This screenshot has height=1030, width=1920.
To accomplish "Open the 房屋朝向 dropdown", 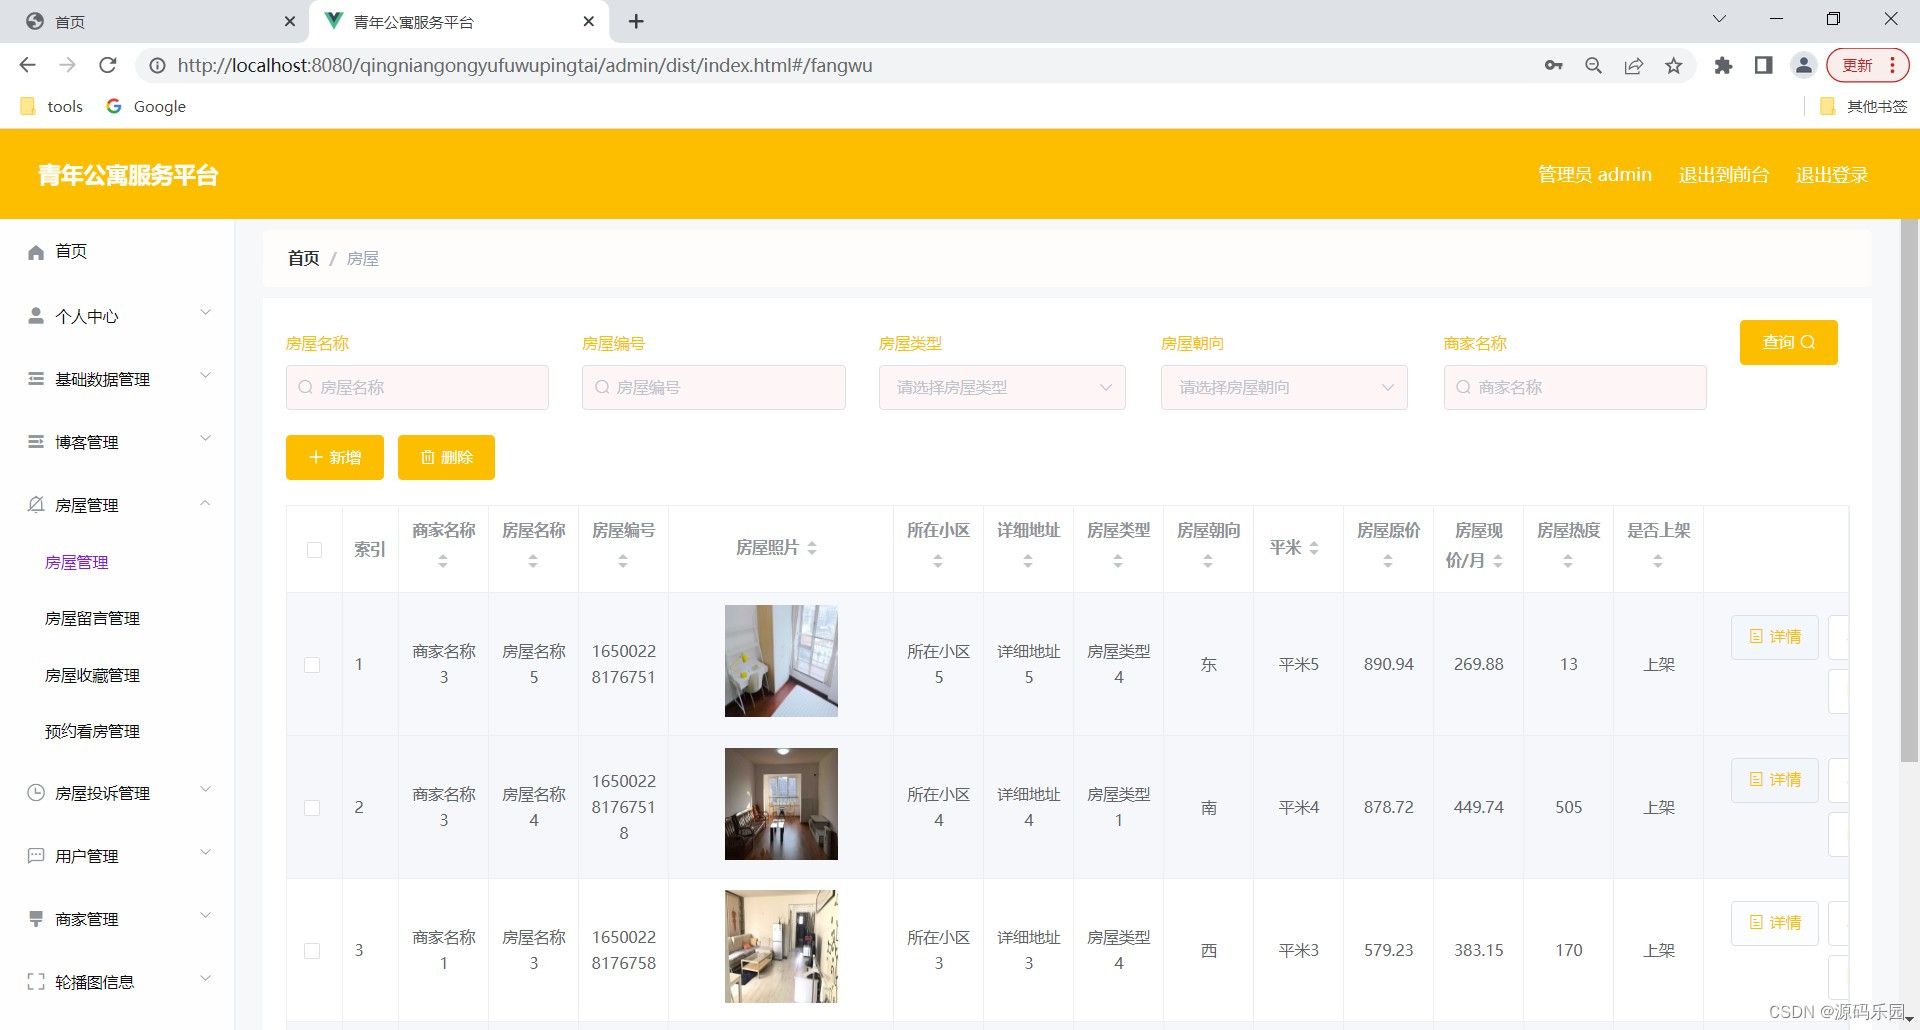I will (x=1283, y=387).
